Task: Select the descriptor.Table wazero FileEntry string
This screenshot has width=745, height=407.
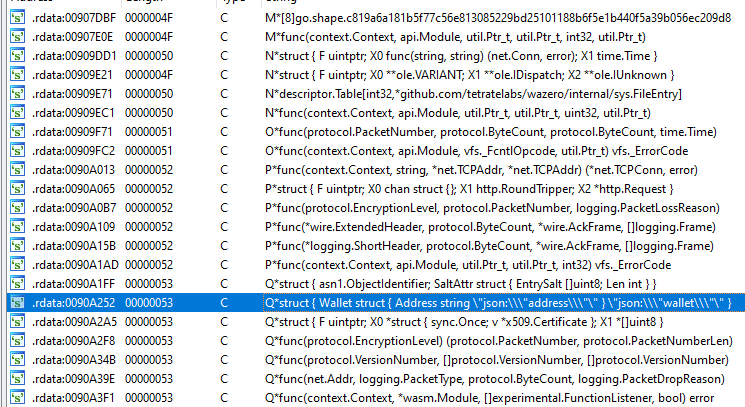Action: tap(473, 94)
